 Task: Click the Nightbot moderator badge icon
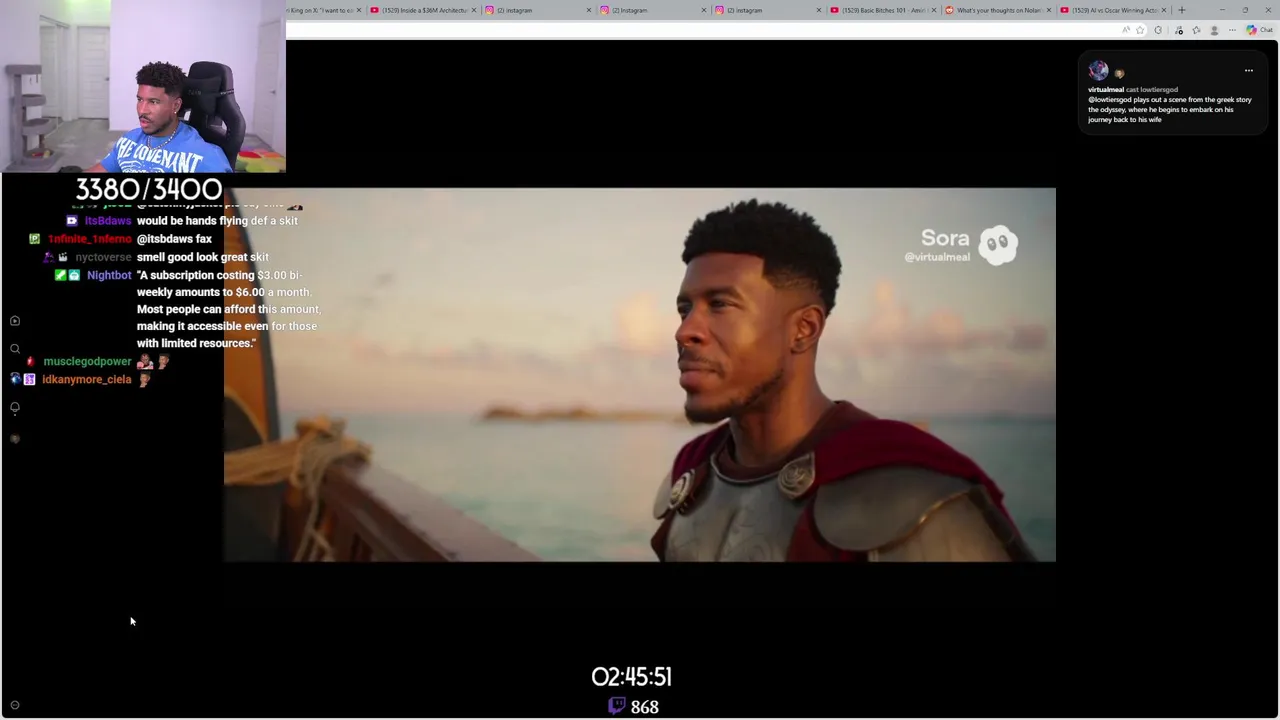tap(60, 275)
